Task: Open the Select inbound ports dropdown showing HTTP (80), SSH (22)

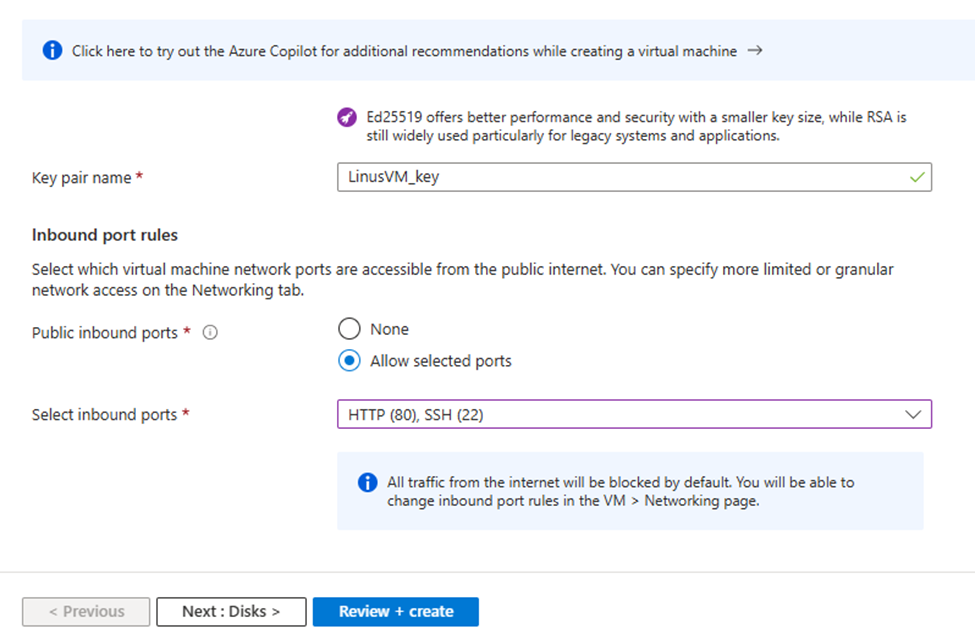Action: coord(620,414)
